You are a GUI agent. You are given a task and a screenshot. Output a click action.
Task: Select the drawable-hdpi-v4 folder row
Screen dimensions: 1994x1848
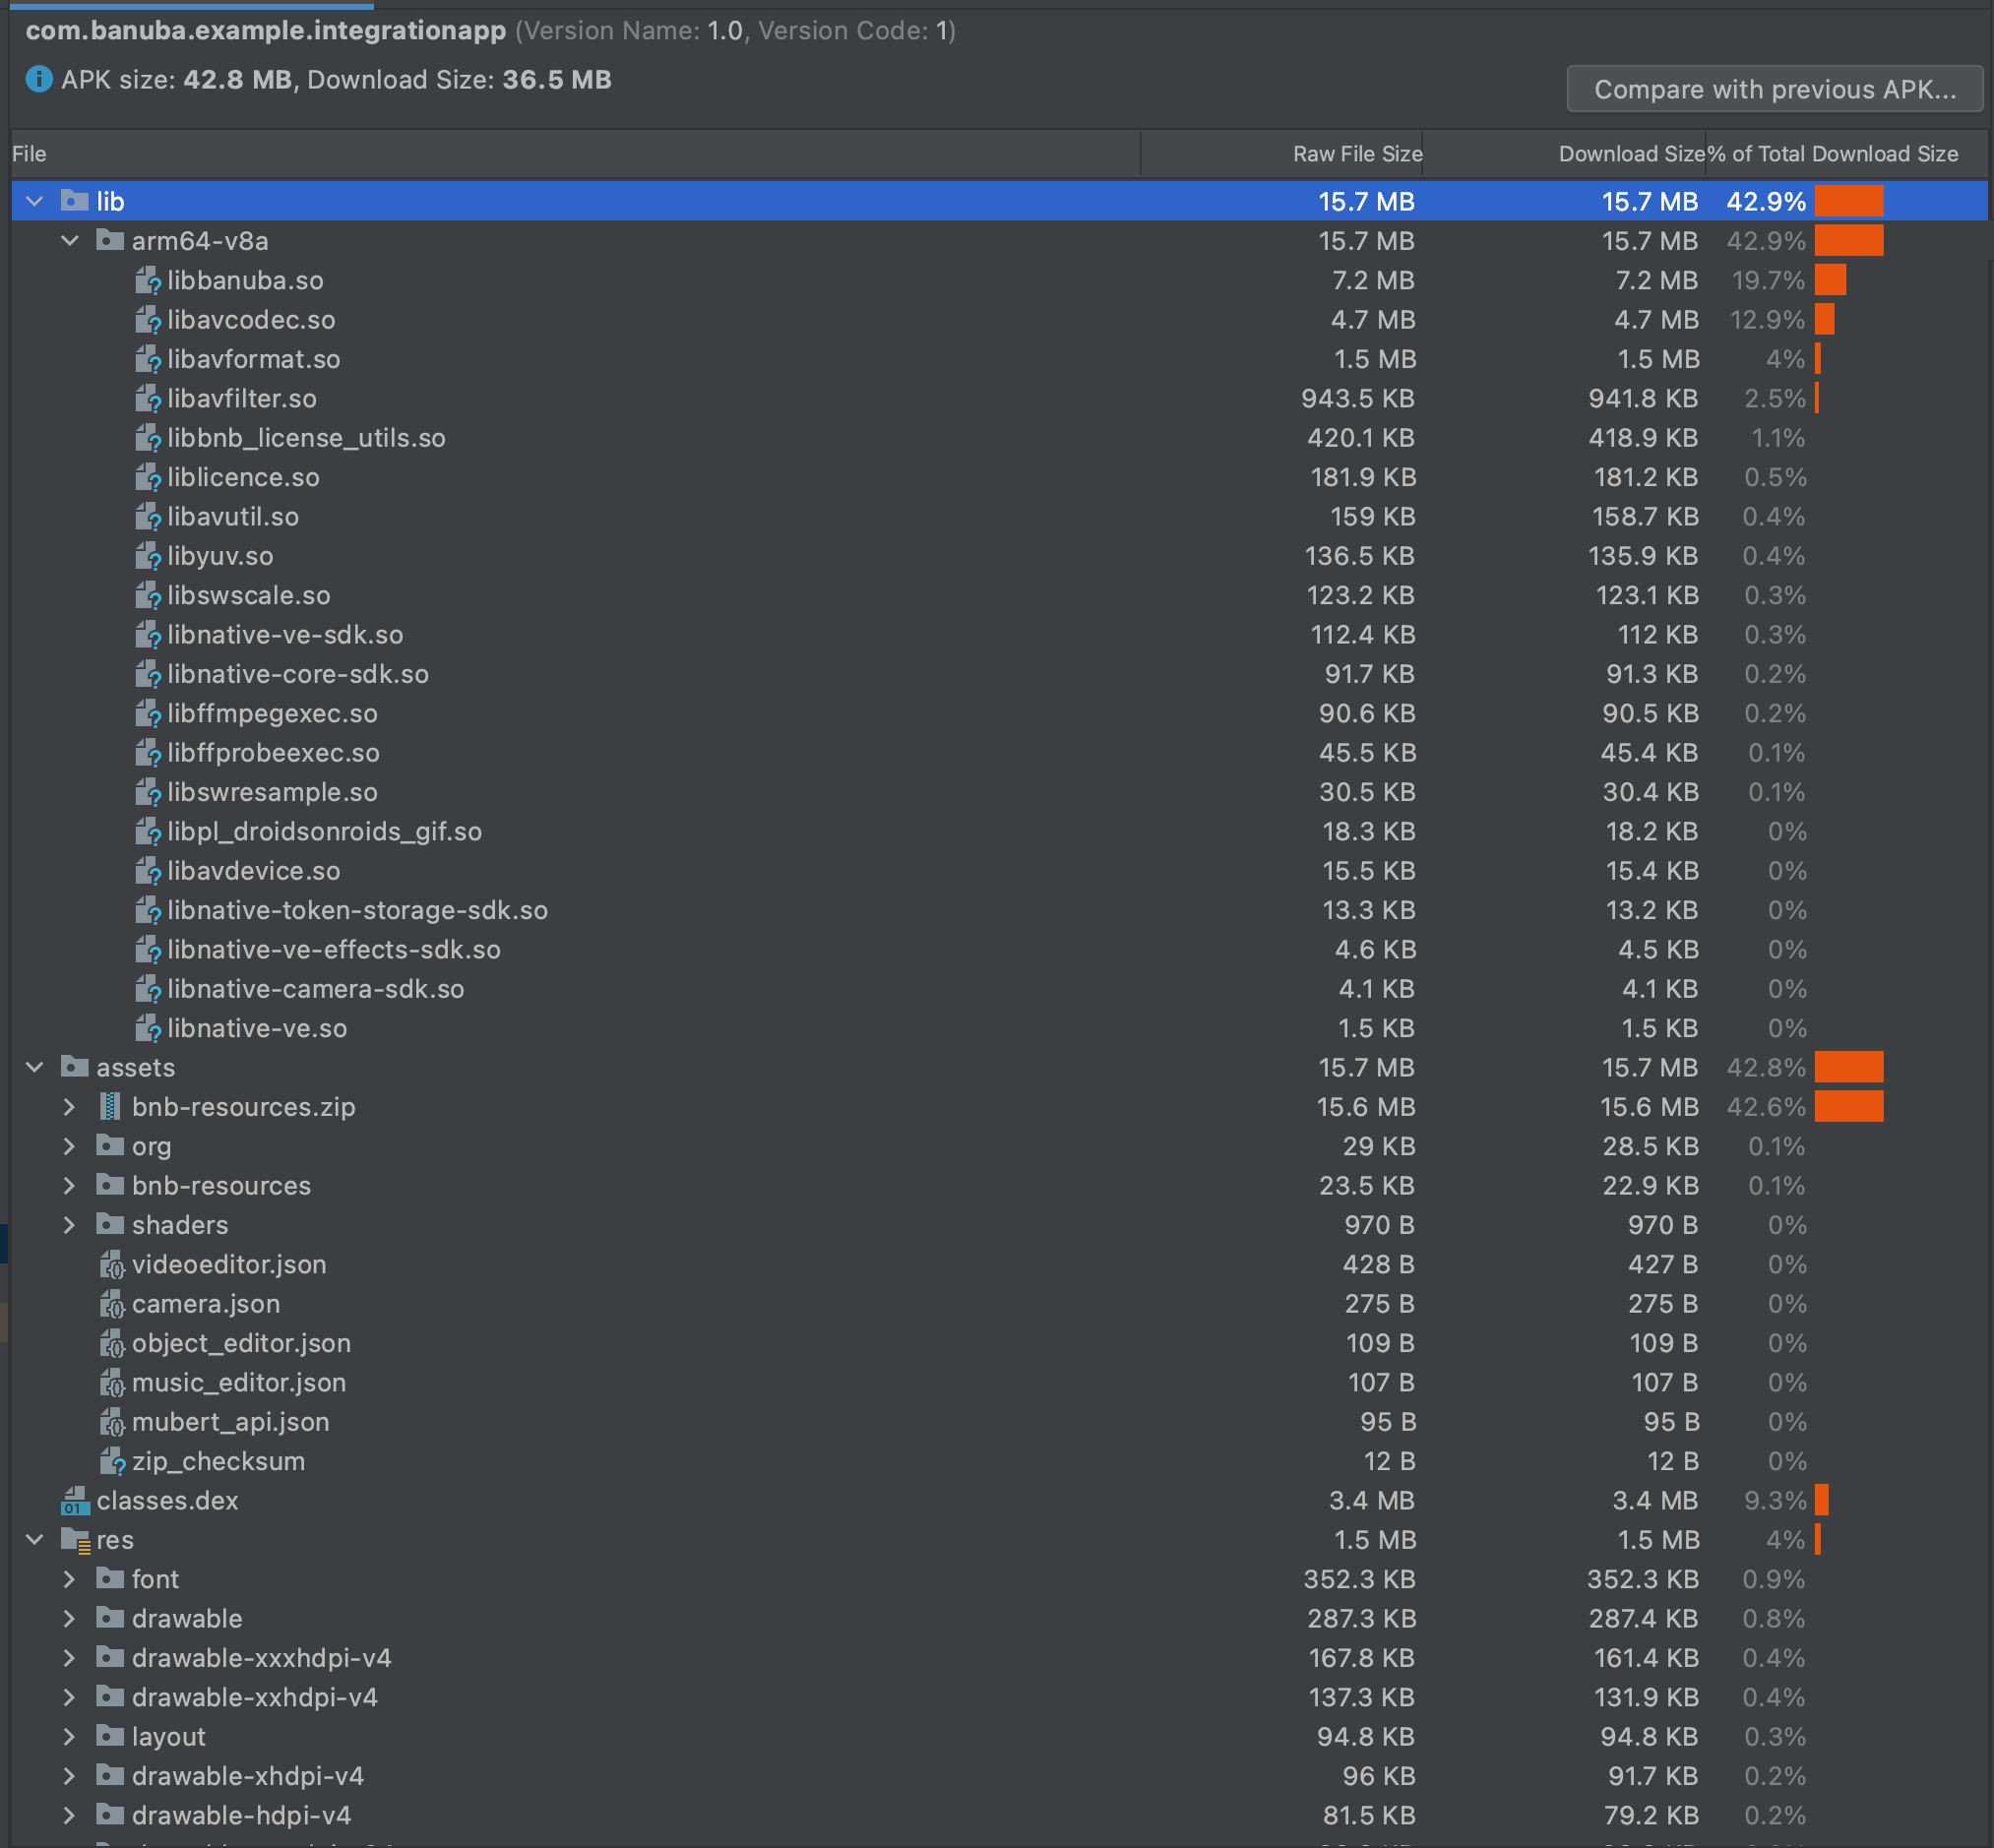[999, 1815]
